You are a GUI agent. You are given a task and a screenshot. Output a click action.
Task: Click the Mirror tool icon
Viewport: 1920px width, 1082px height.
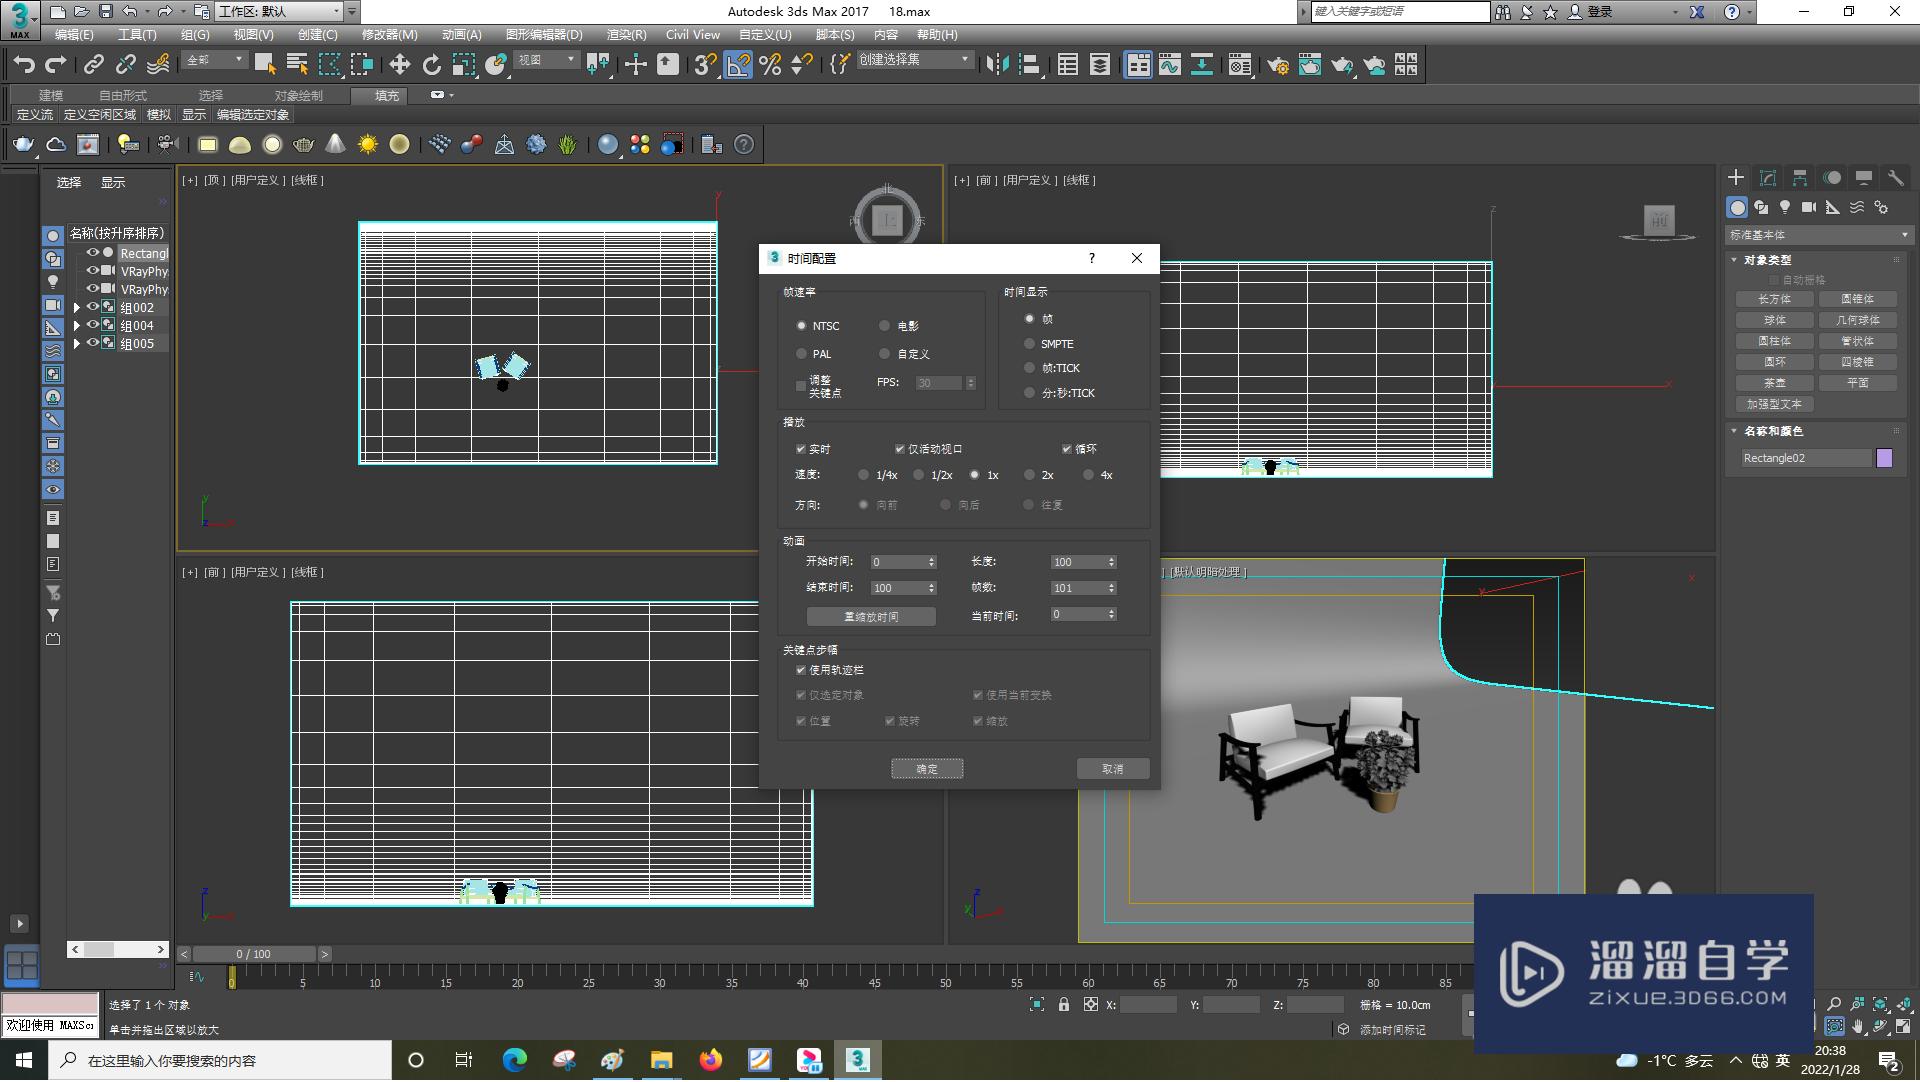(997, 65)
